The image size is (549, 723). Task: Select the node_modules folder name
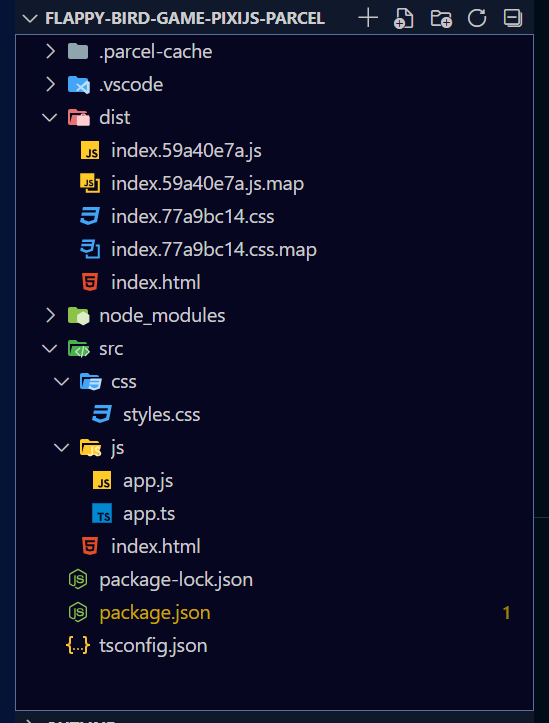tap(162, 316)
